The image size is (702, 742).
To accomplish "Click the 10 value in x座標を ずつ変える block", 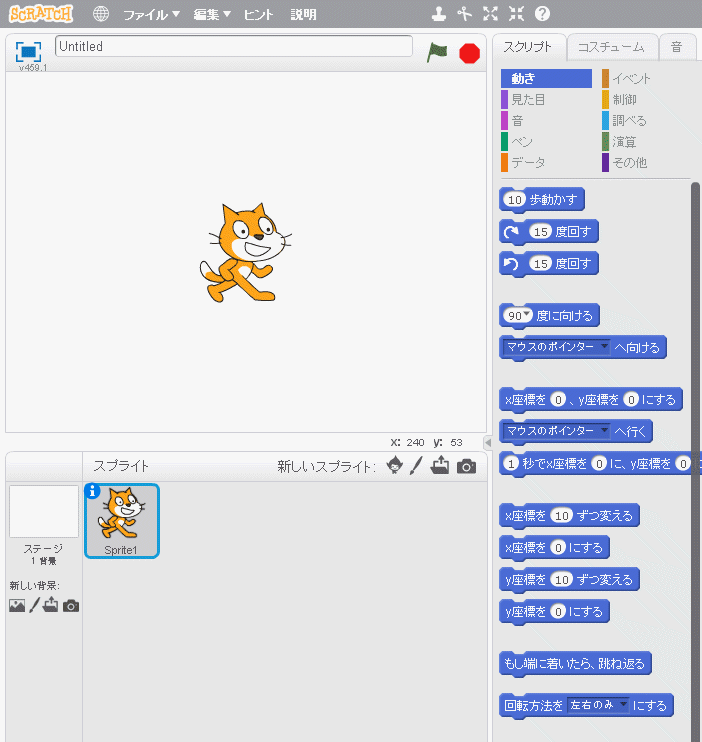I will point(561,515).
